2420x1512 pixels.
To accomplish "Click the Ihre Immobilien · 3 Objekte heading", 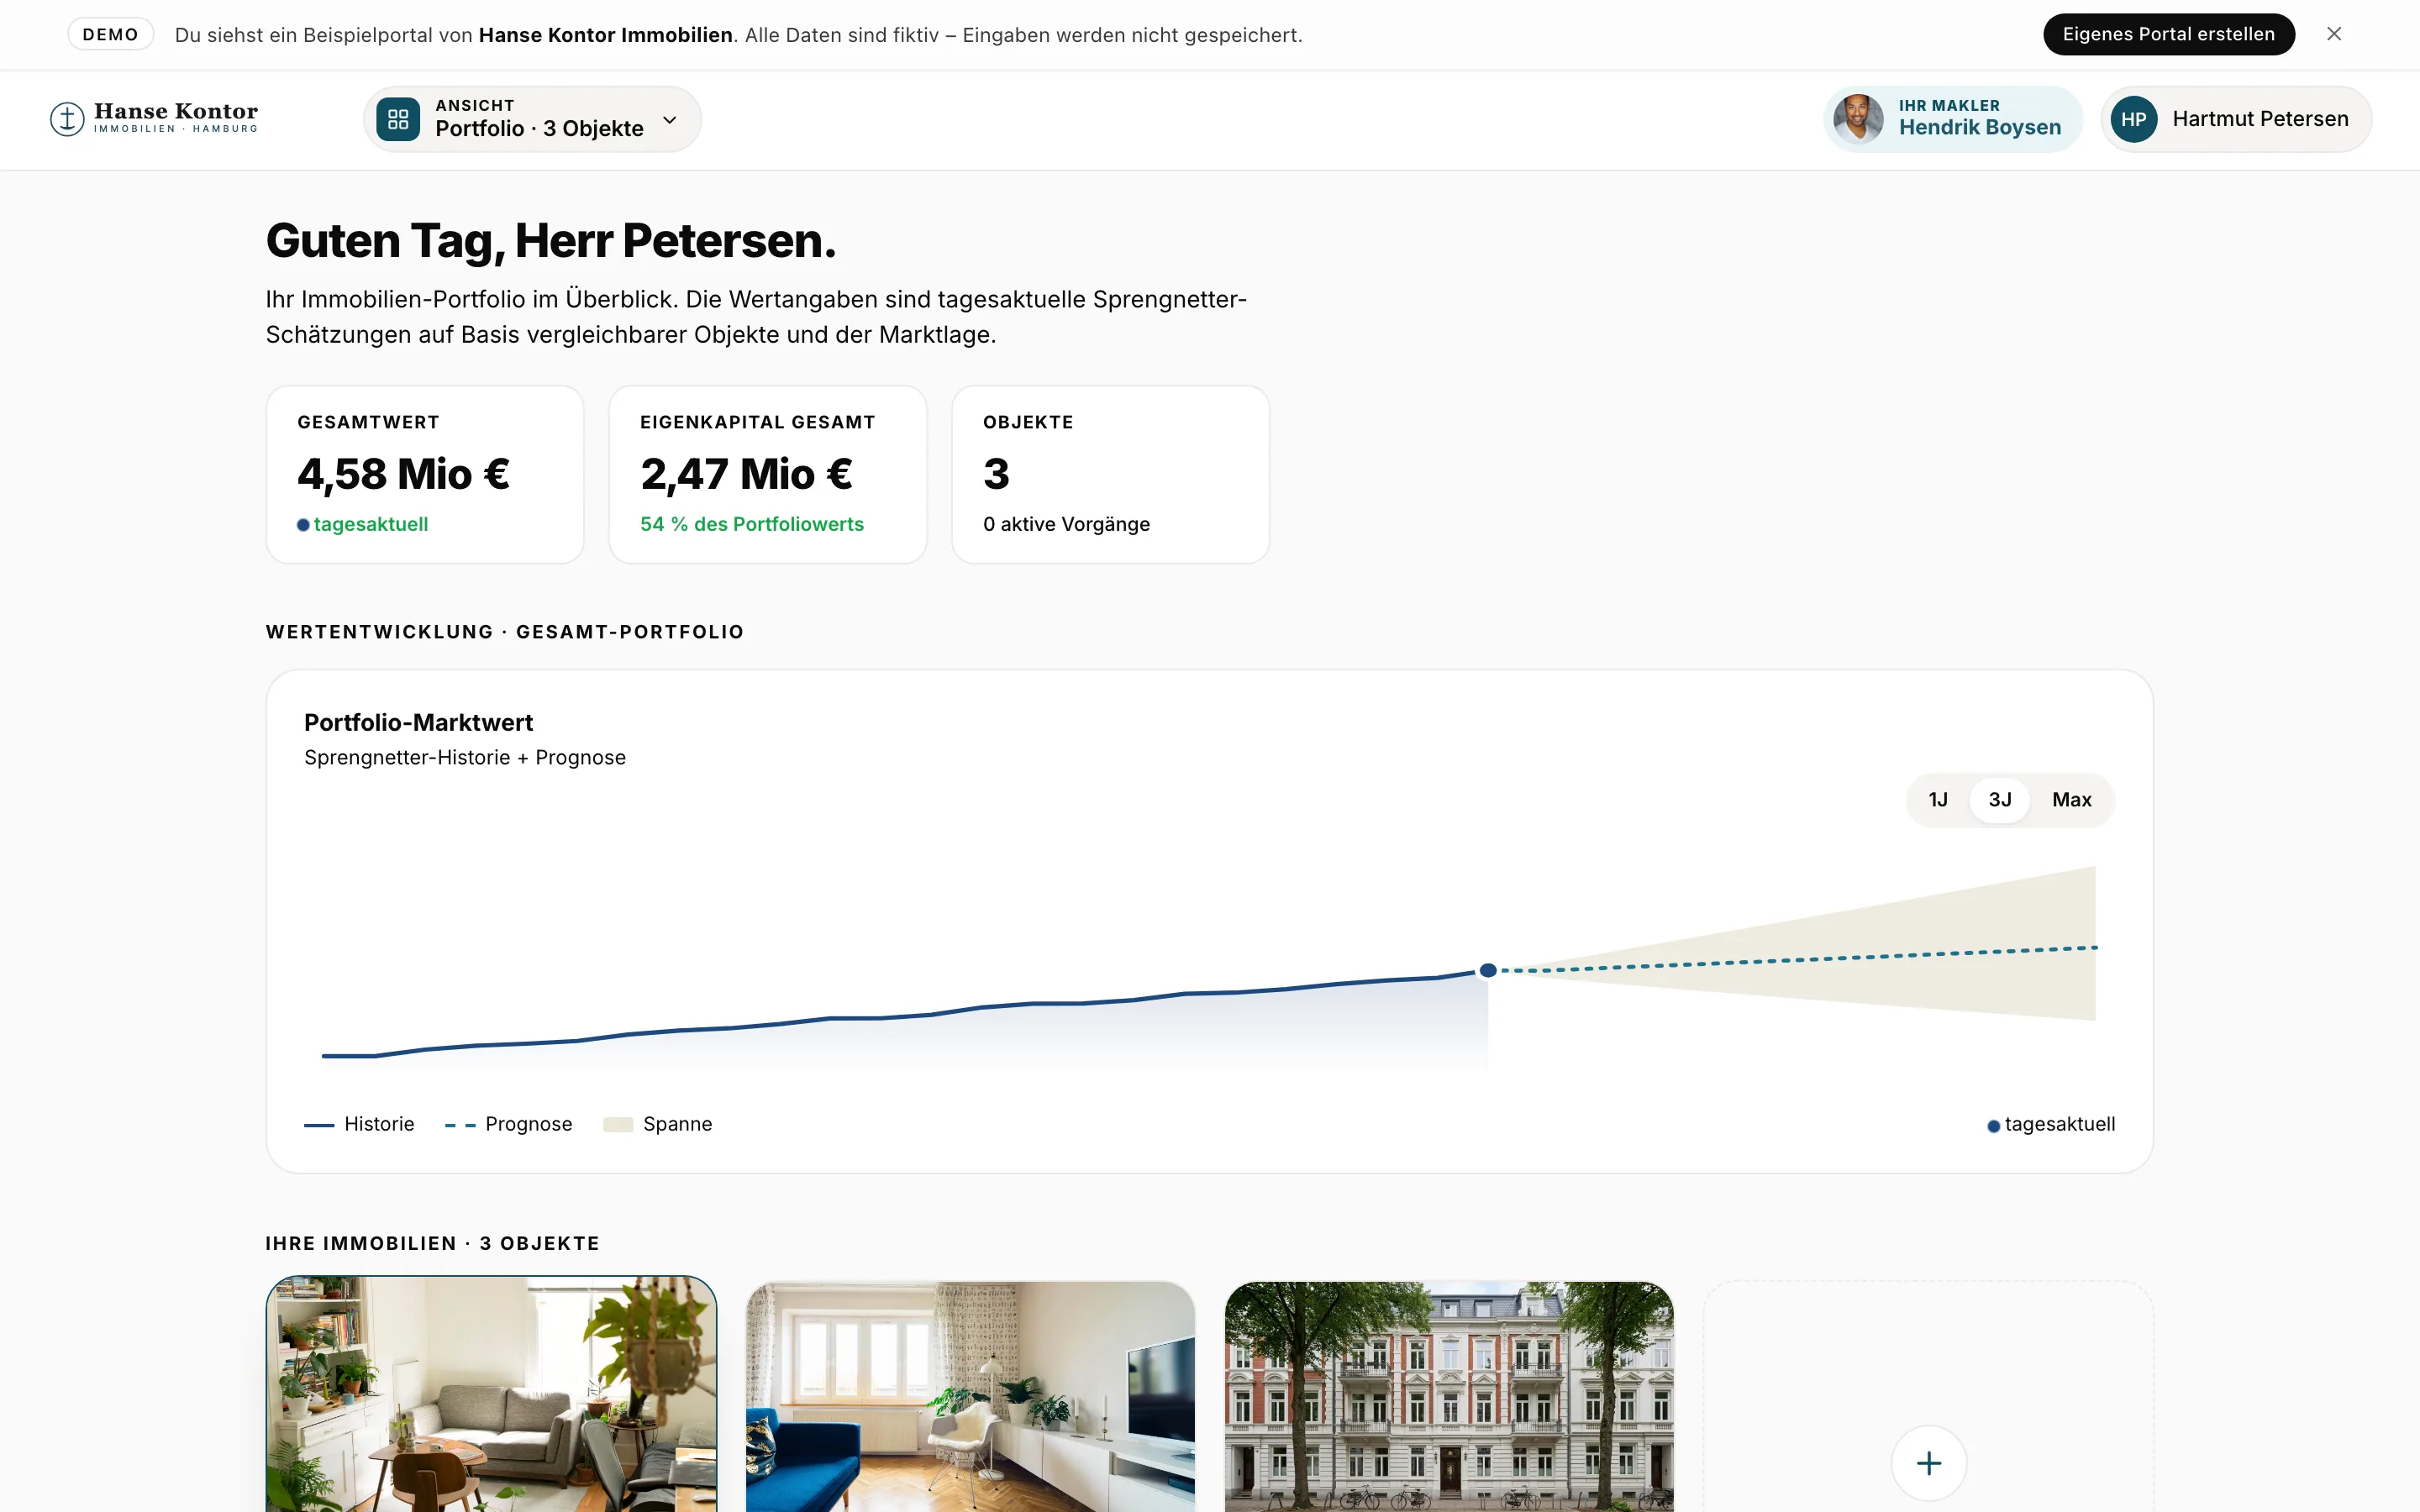I will (433, 1243).
